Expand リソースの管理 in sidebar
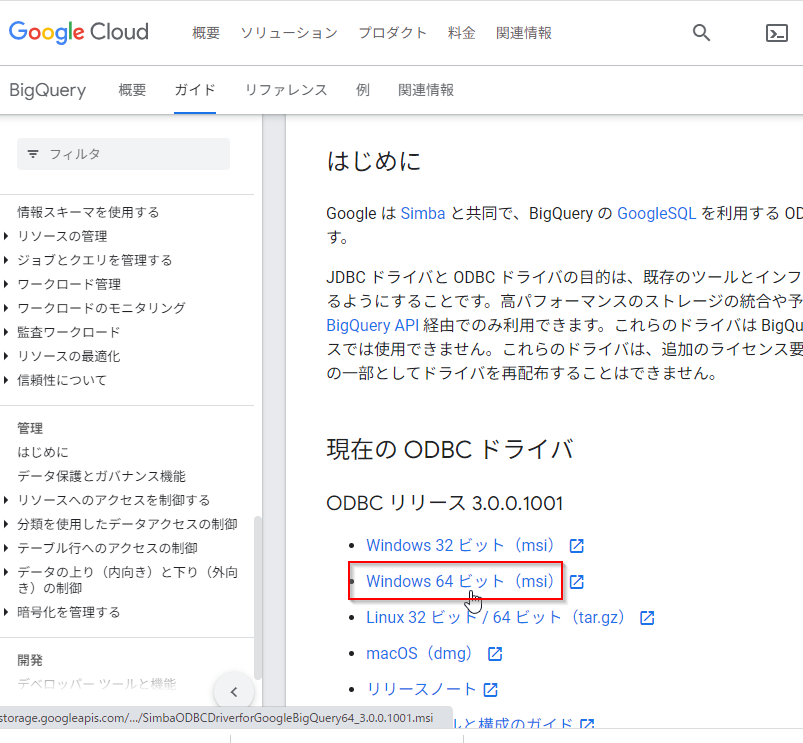Screen dimensions: 803x743 pyautogui.click(x=6, y=236)
